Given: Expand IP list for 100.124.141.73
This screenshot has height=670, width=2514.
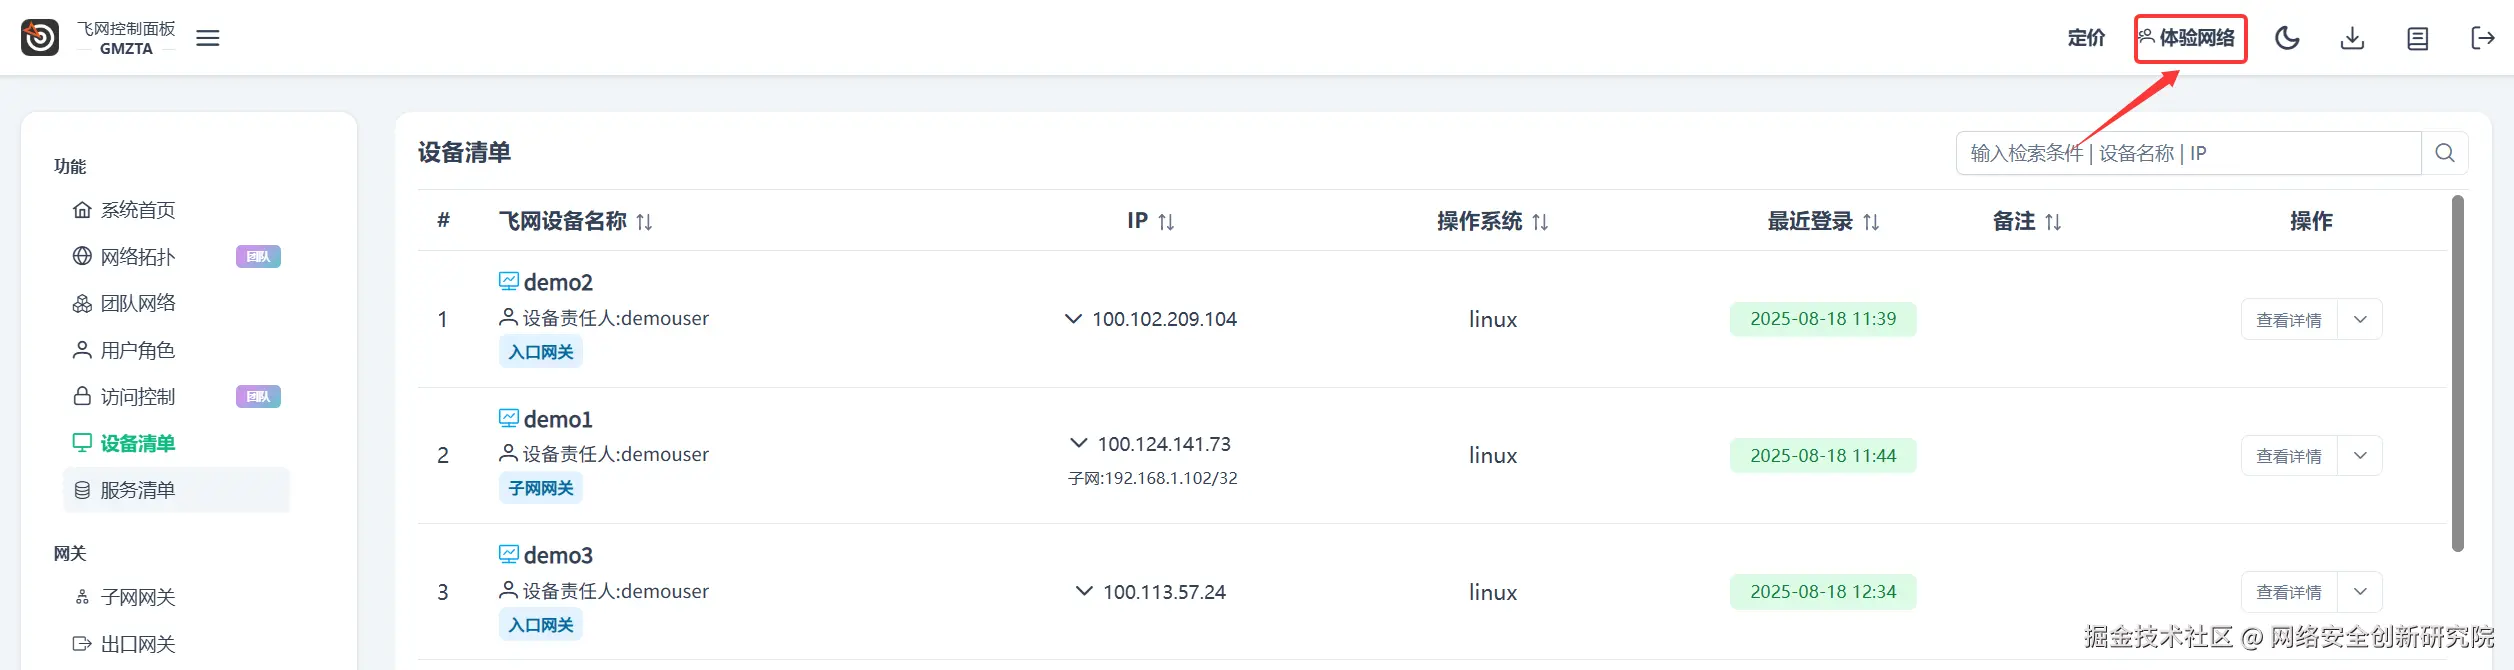Looking at the screenshot, I should [1079, 443].
